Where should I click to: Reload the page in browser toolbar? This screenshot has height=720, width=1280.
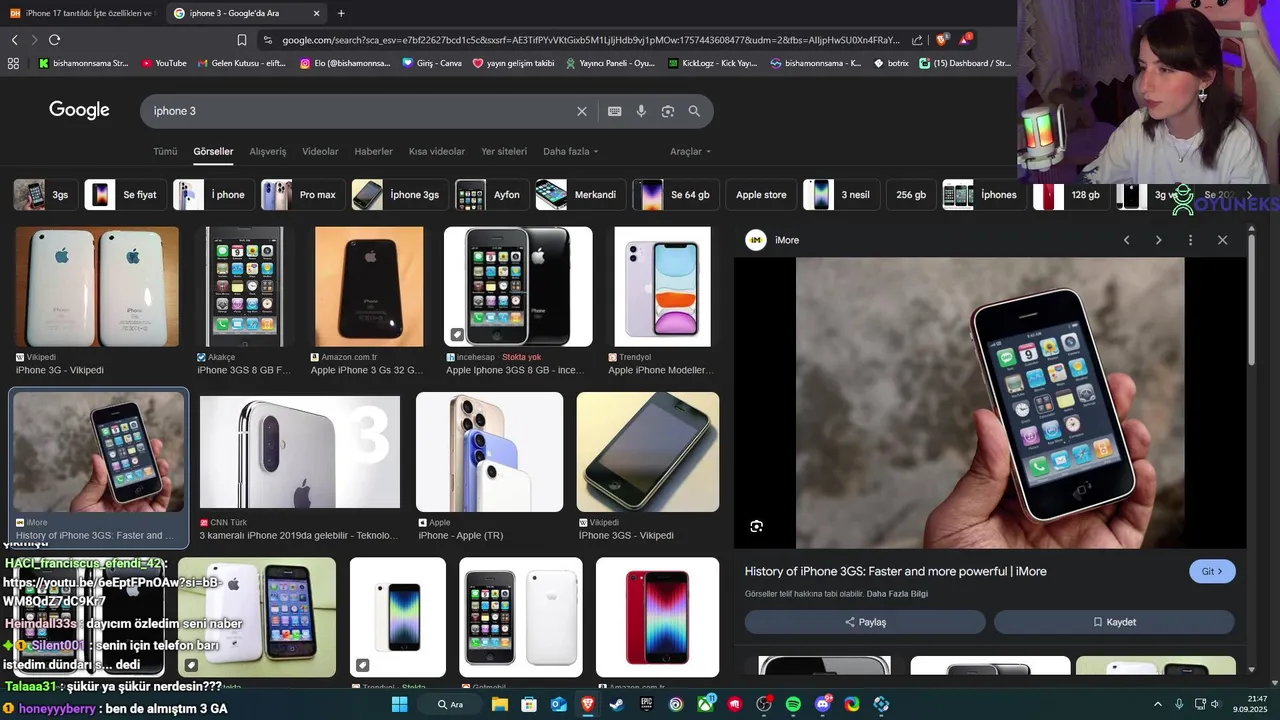[x=54, y=40]
